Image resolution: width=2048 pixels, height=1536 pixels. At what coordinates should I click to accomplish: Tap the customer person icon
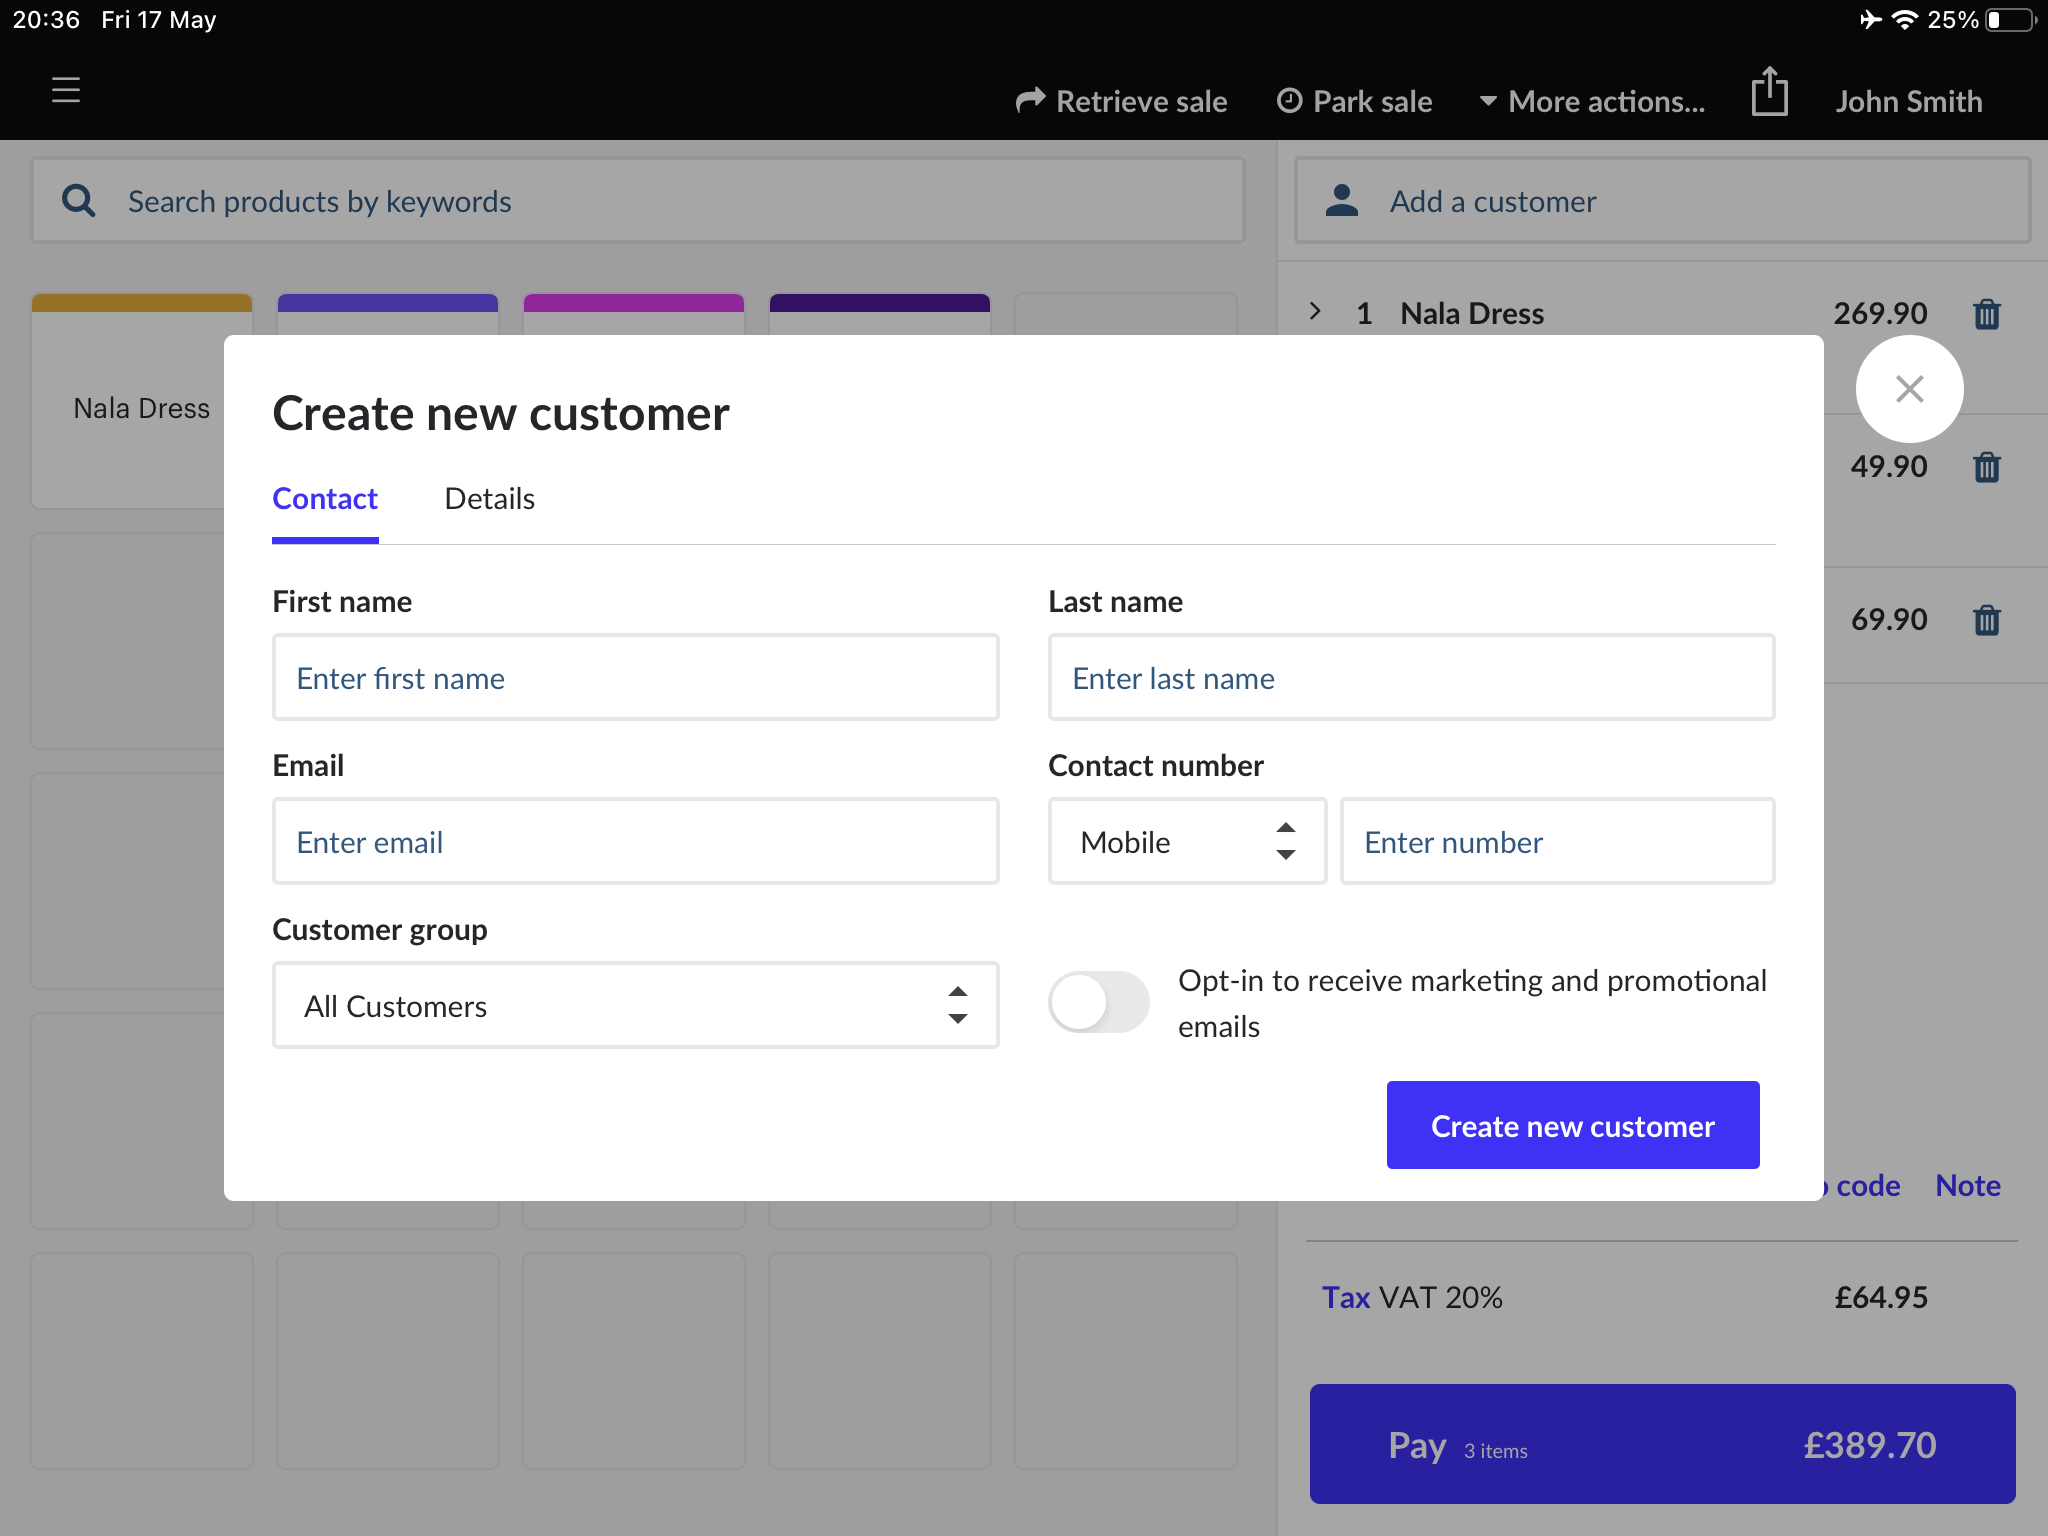[1341, 201]
